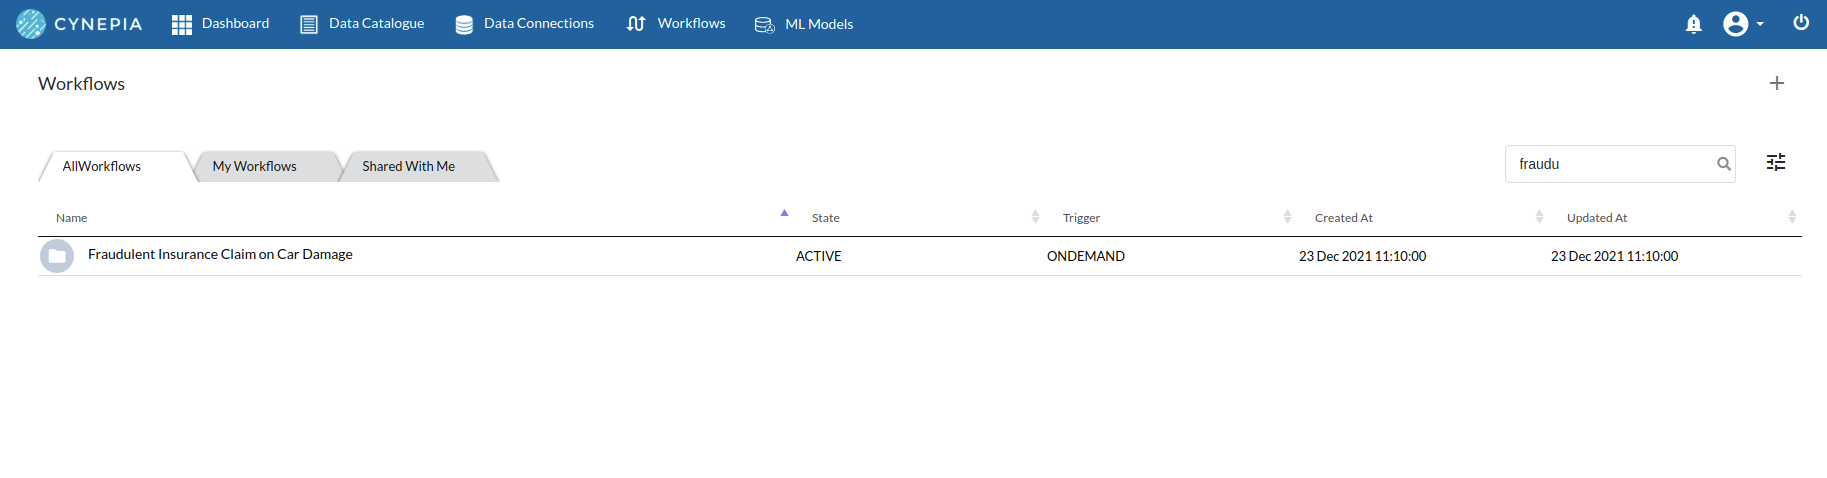Viewport: 1827px width, 478px height.
Task: Click the search magnifier icon
Action: point(1724,164)
